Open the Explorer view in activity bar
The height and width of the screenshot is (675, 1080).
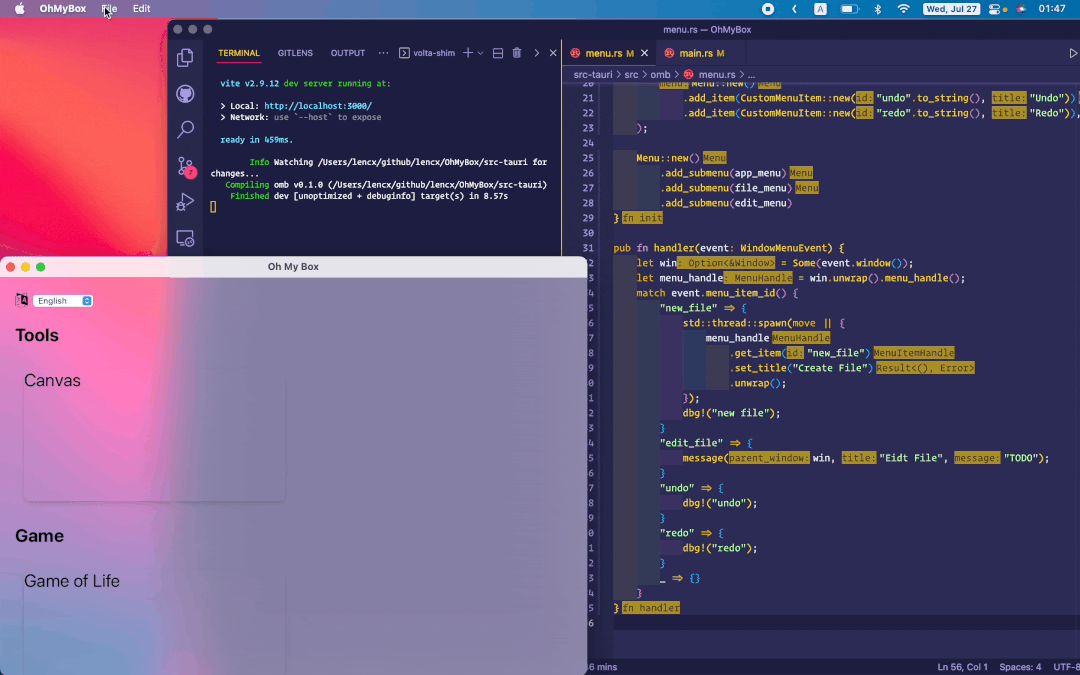point(185,58)
